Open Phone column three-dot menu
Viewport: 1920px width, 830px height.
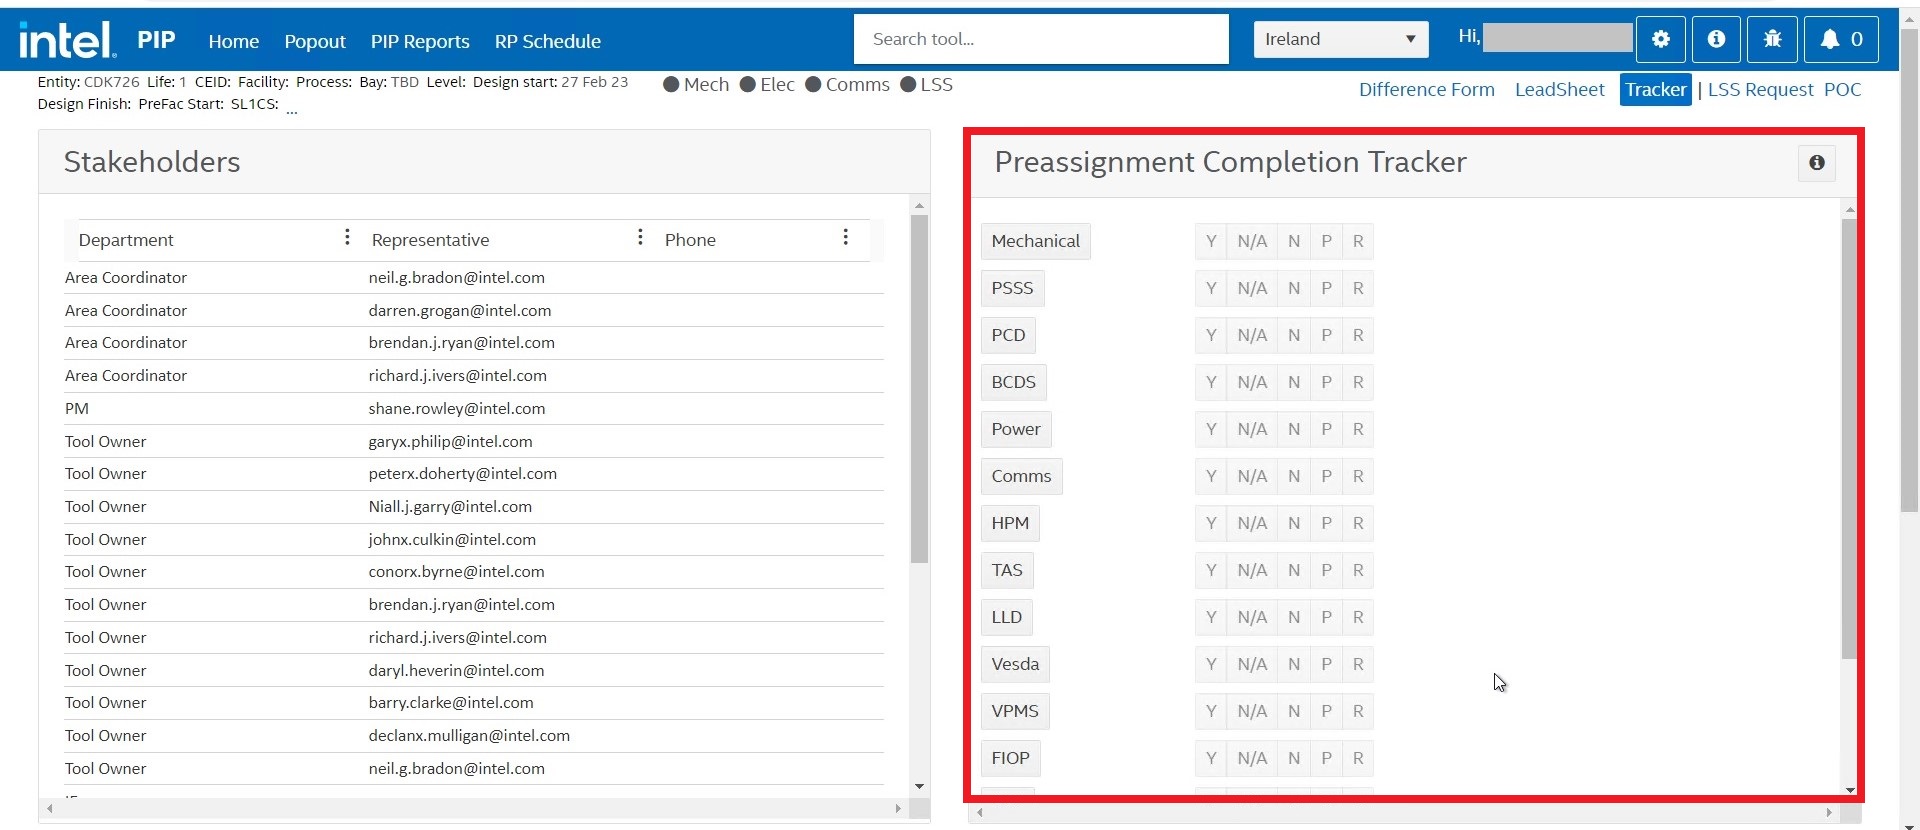click(845, 237)
